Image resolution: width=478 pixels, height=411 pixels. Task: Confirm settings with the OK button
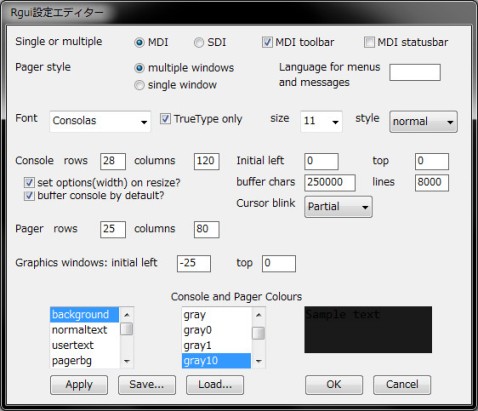point(334,385)
